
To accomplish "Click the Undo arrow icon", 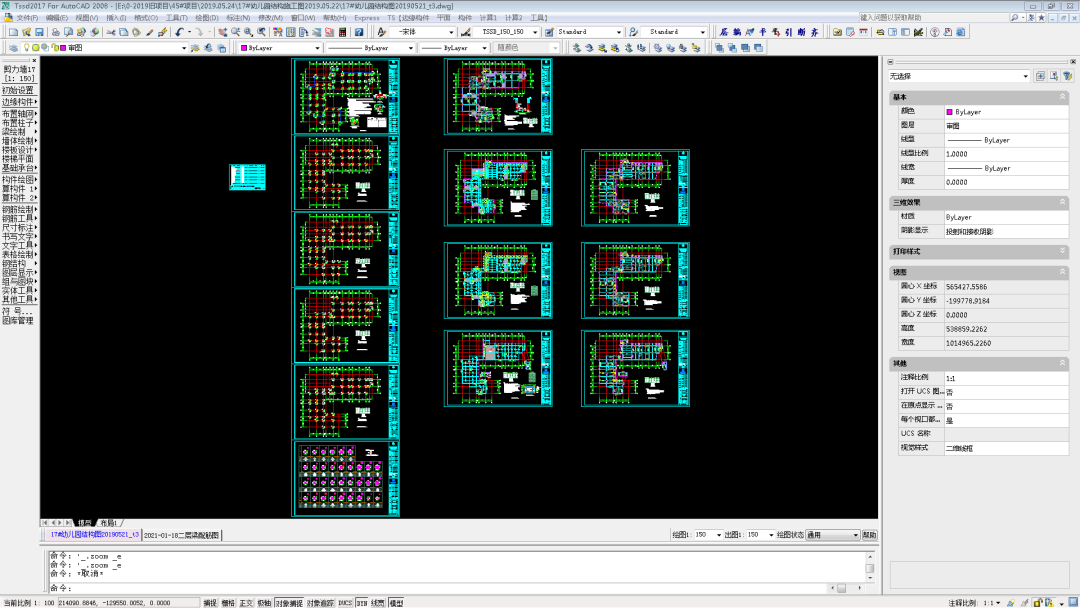I will 178,32.
